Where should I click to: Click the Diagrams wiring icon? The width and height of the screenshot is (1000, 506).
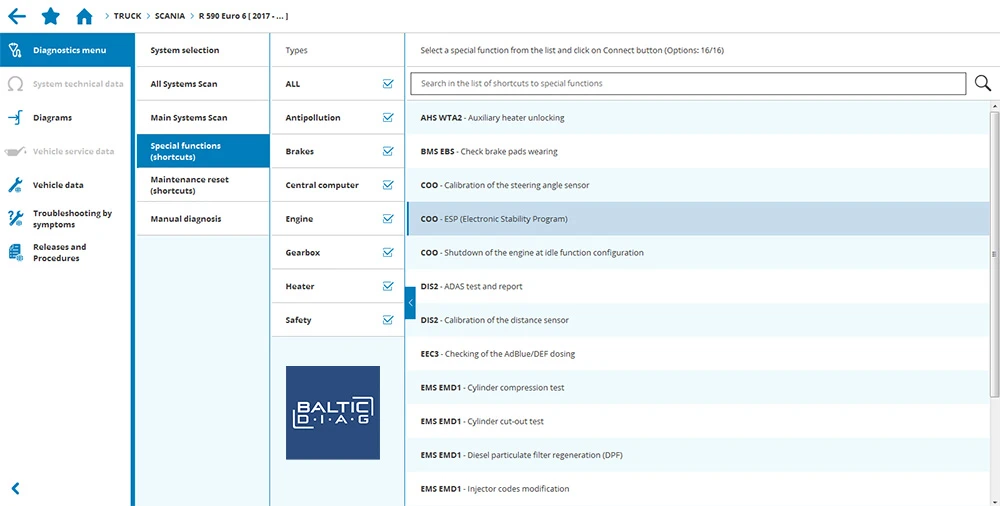[15, 117]
